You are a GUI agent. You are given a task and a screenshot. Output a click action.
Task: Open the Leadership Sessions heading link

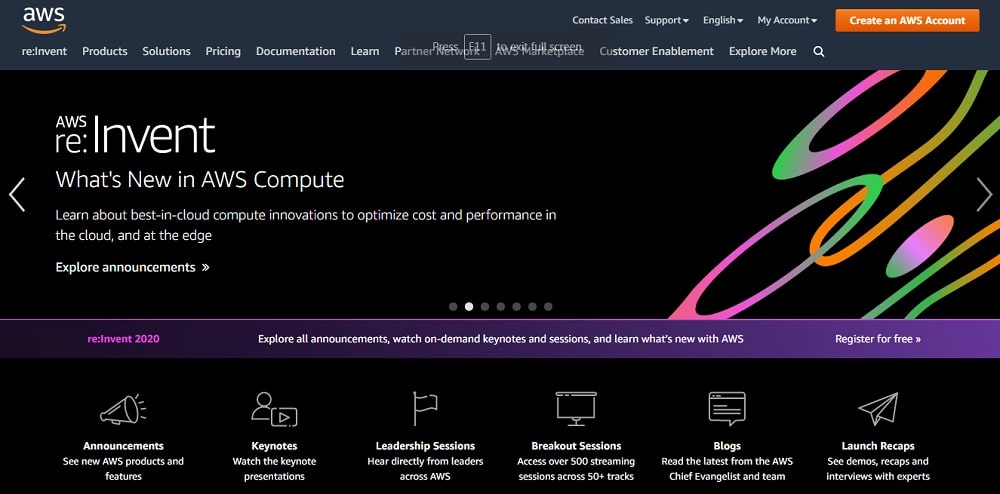(425, 446)
